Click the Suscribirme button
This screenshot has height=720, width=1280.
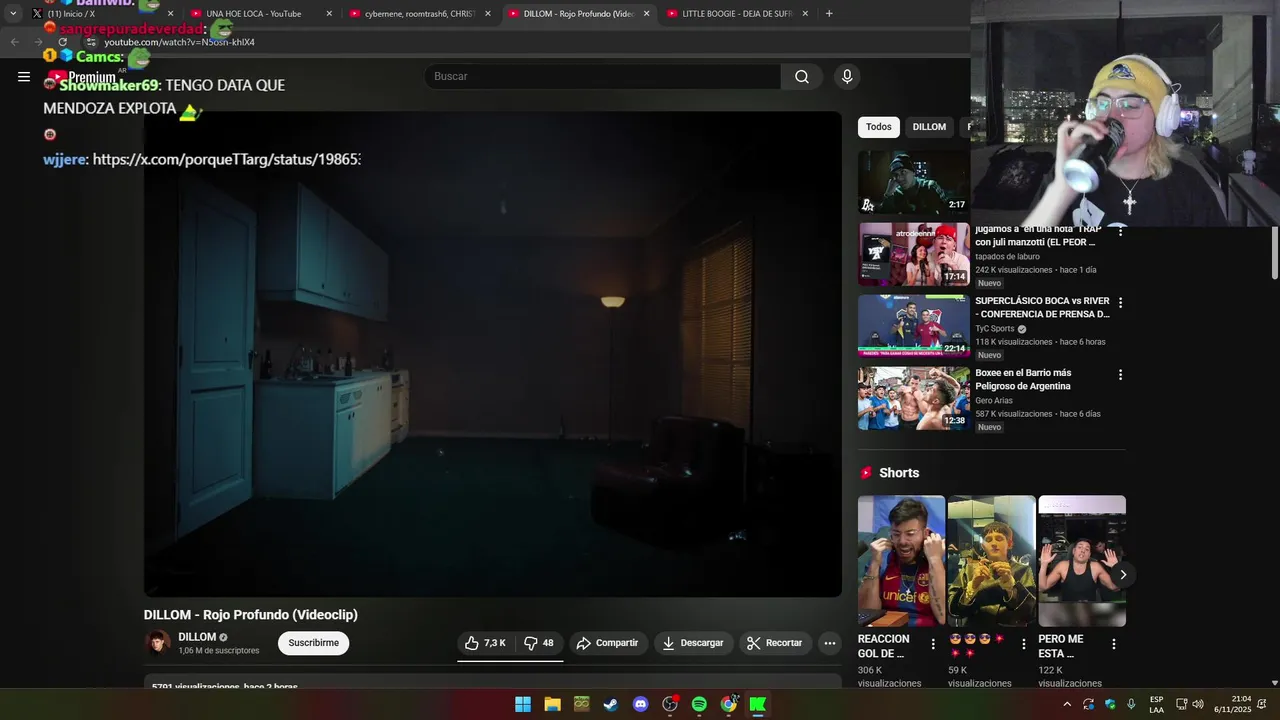point(314,643)
